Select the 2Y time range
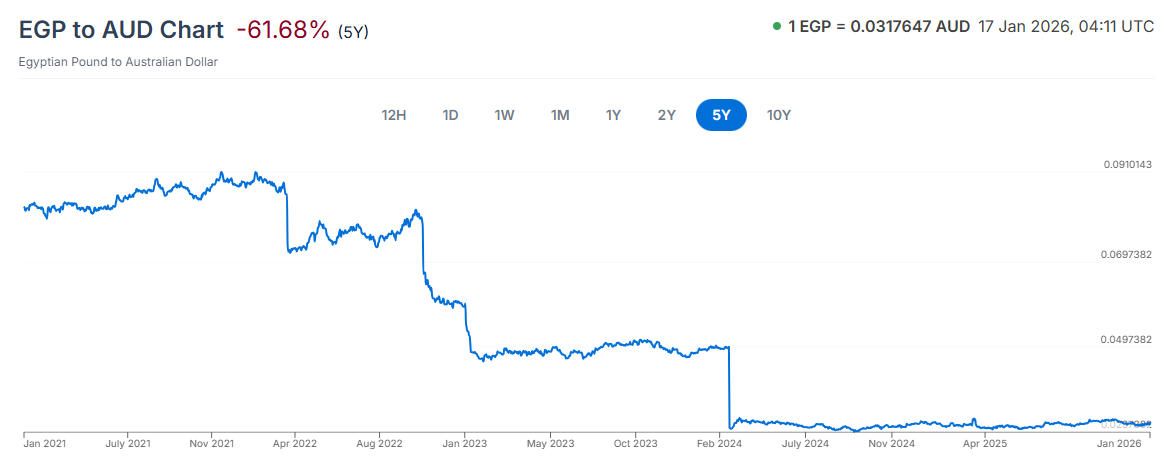This screenshot has width=1165, height=456. [667, 115]
